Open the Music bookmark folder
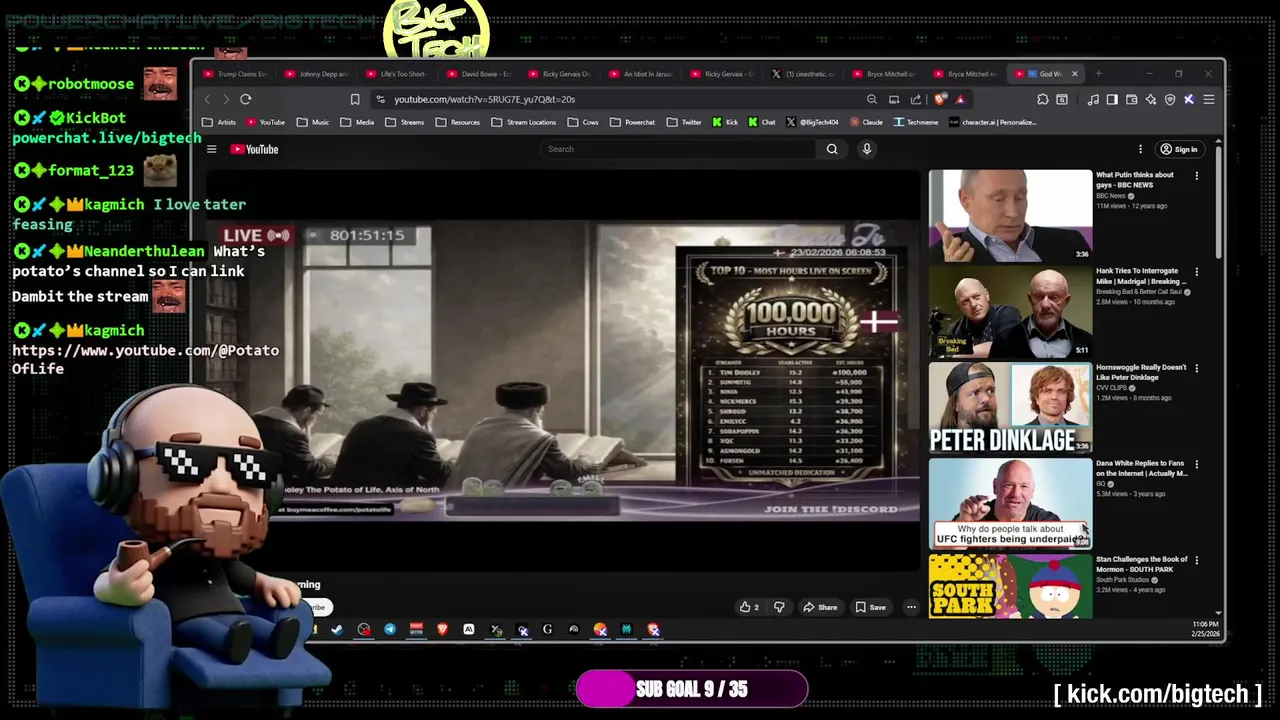This screenshot has height=720, width=1280. click(313, 122)
